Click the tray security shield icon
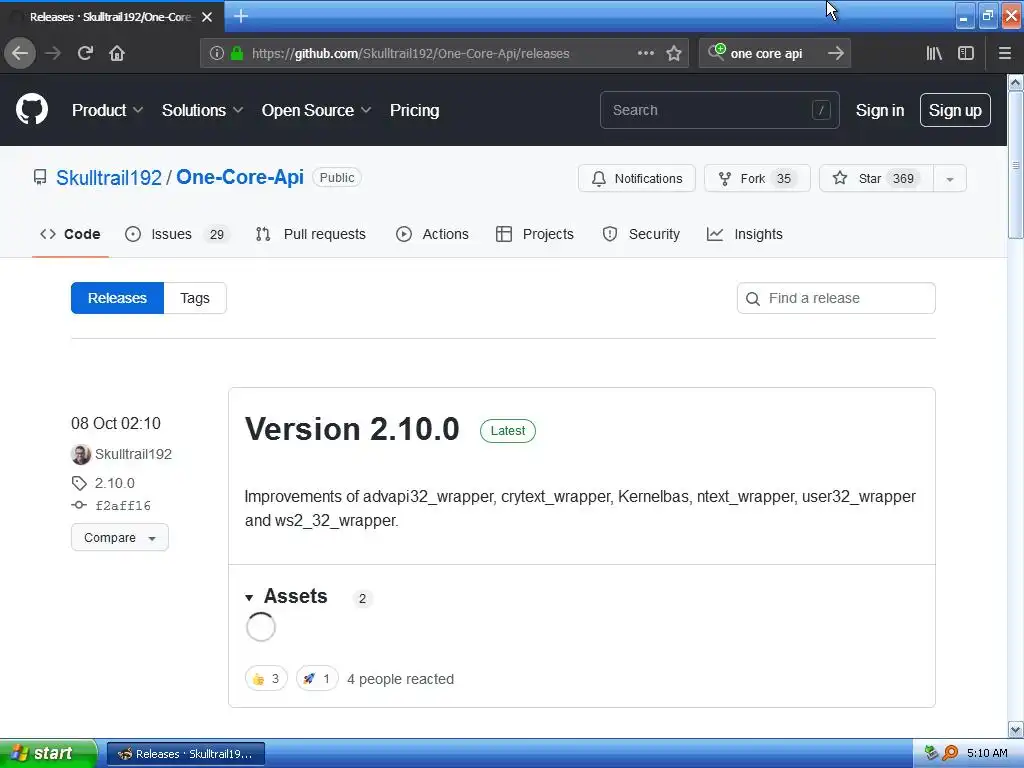Screen dimensions: 1024x768 (x=932, y=753)
